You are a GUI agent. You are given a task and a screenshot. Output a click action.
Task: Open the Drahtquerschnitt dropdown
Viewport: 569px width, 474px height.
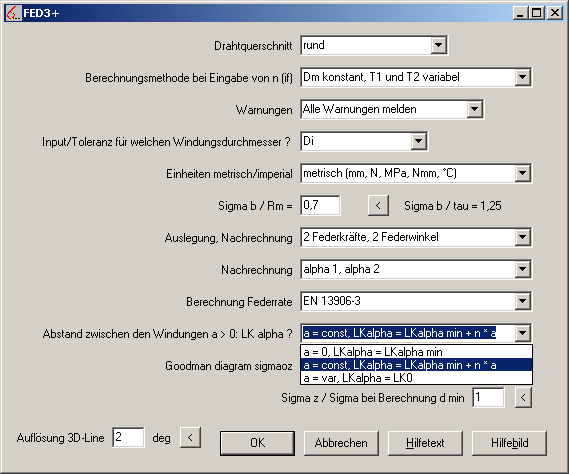pyautogui.click(x=438, y=45)
